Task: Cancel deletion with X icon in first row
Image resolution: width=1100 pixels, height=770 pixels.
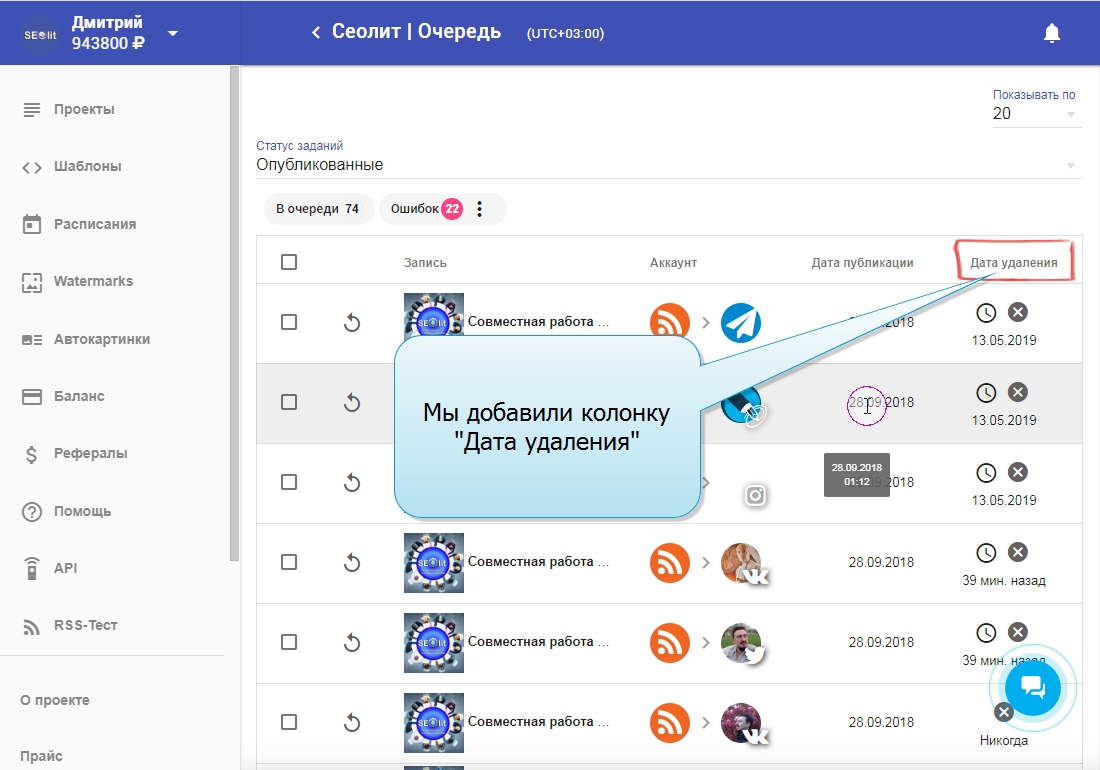Action: click(1017, 312)
